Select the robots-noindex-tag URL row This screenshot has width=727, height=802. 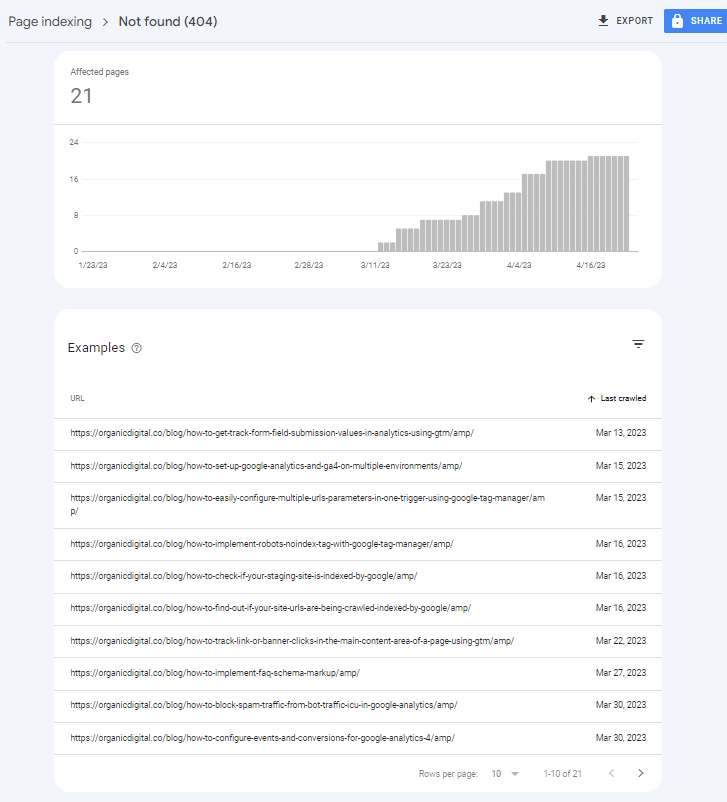click(x=262, y=544)
